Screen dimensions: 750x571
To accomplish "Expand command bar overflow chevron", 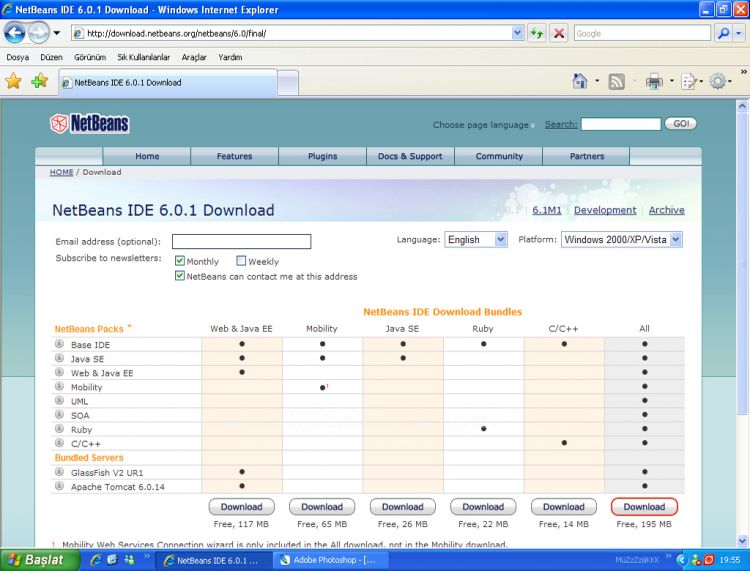I will pyautogui.click(x=744, y=72).
